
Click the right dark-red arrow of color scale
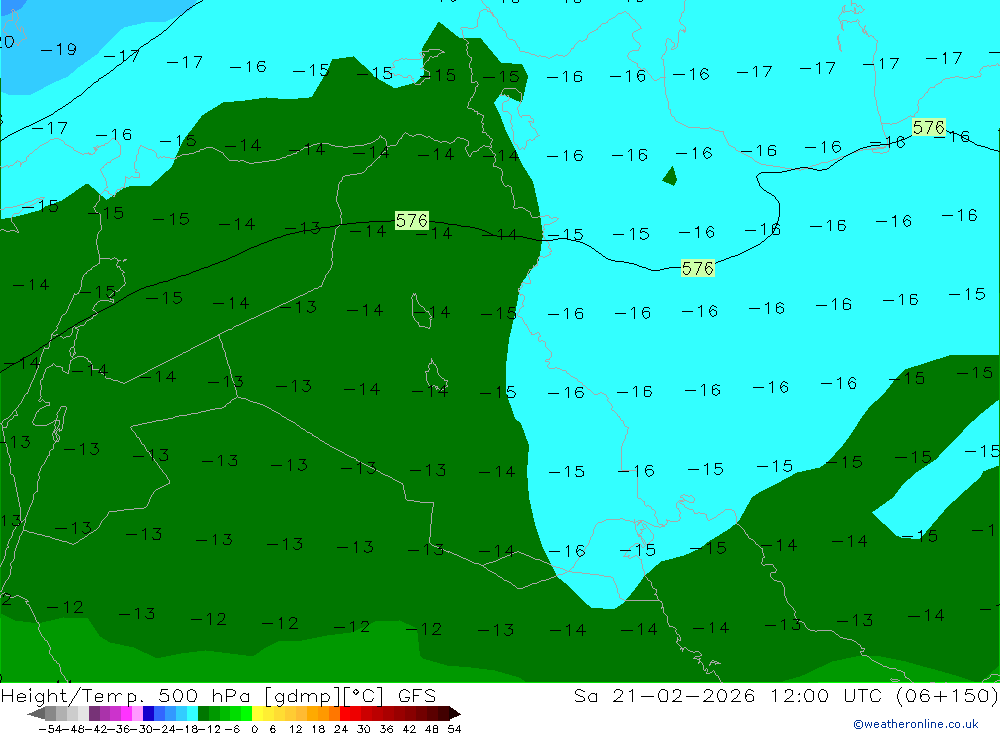455,714
